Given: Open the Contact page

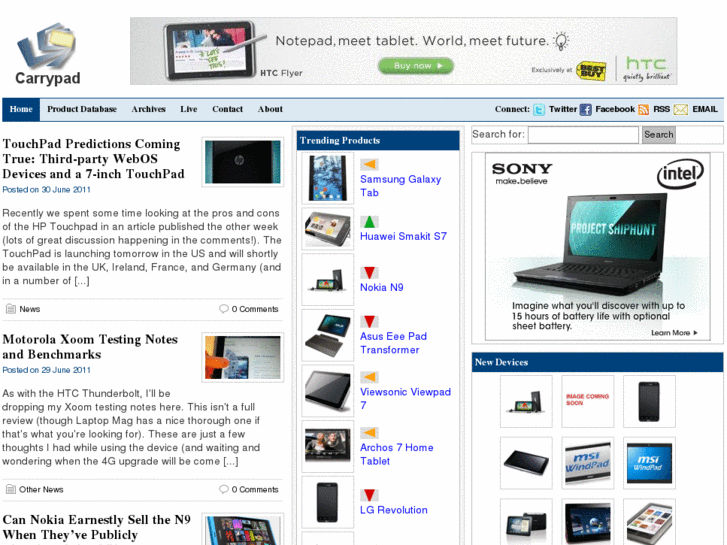Looking at the screenshot, I should click(x=228, y=109).
